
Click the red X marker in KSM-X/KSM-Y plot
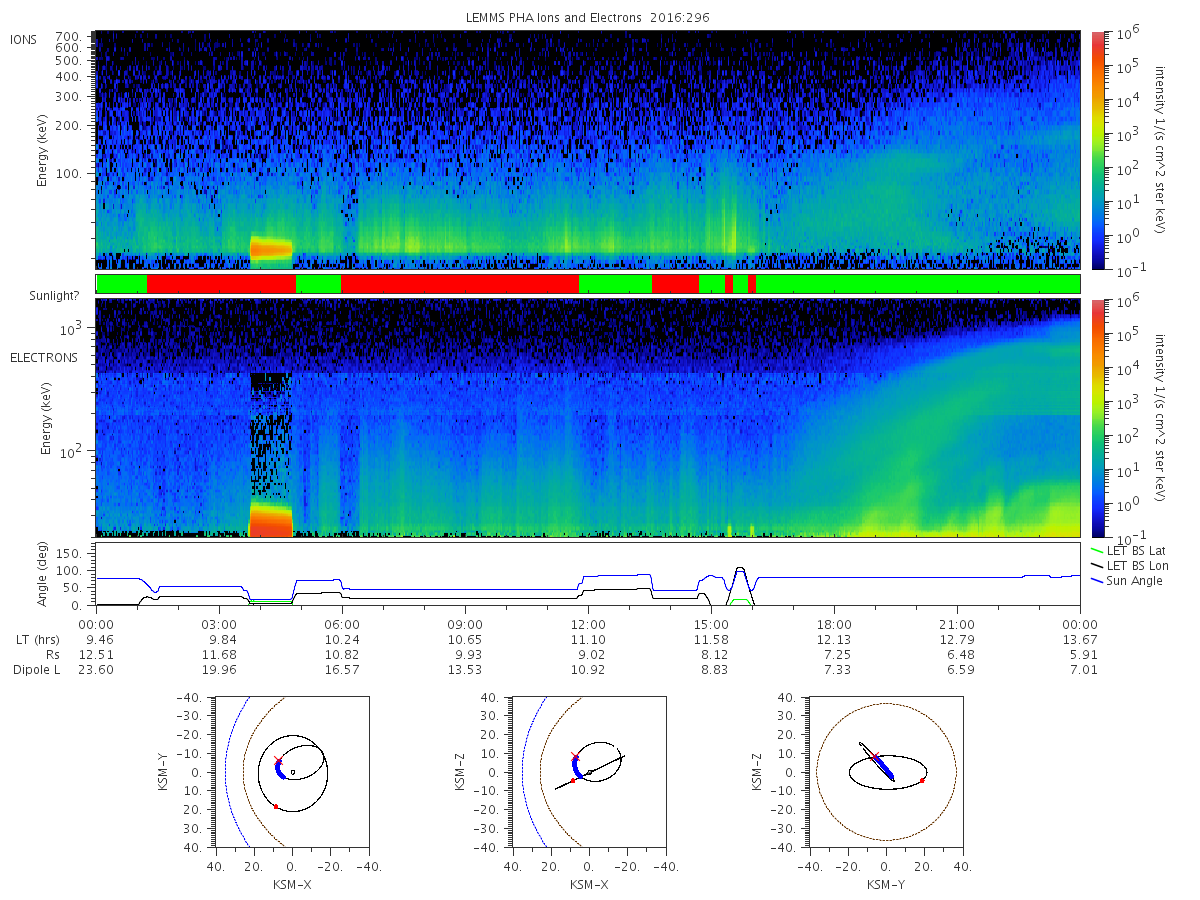coord(278,761)
